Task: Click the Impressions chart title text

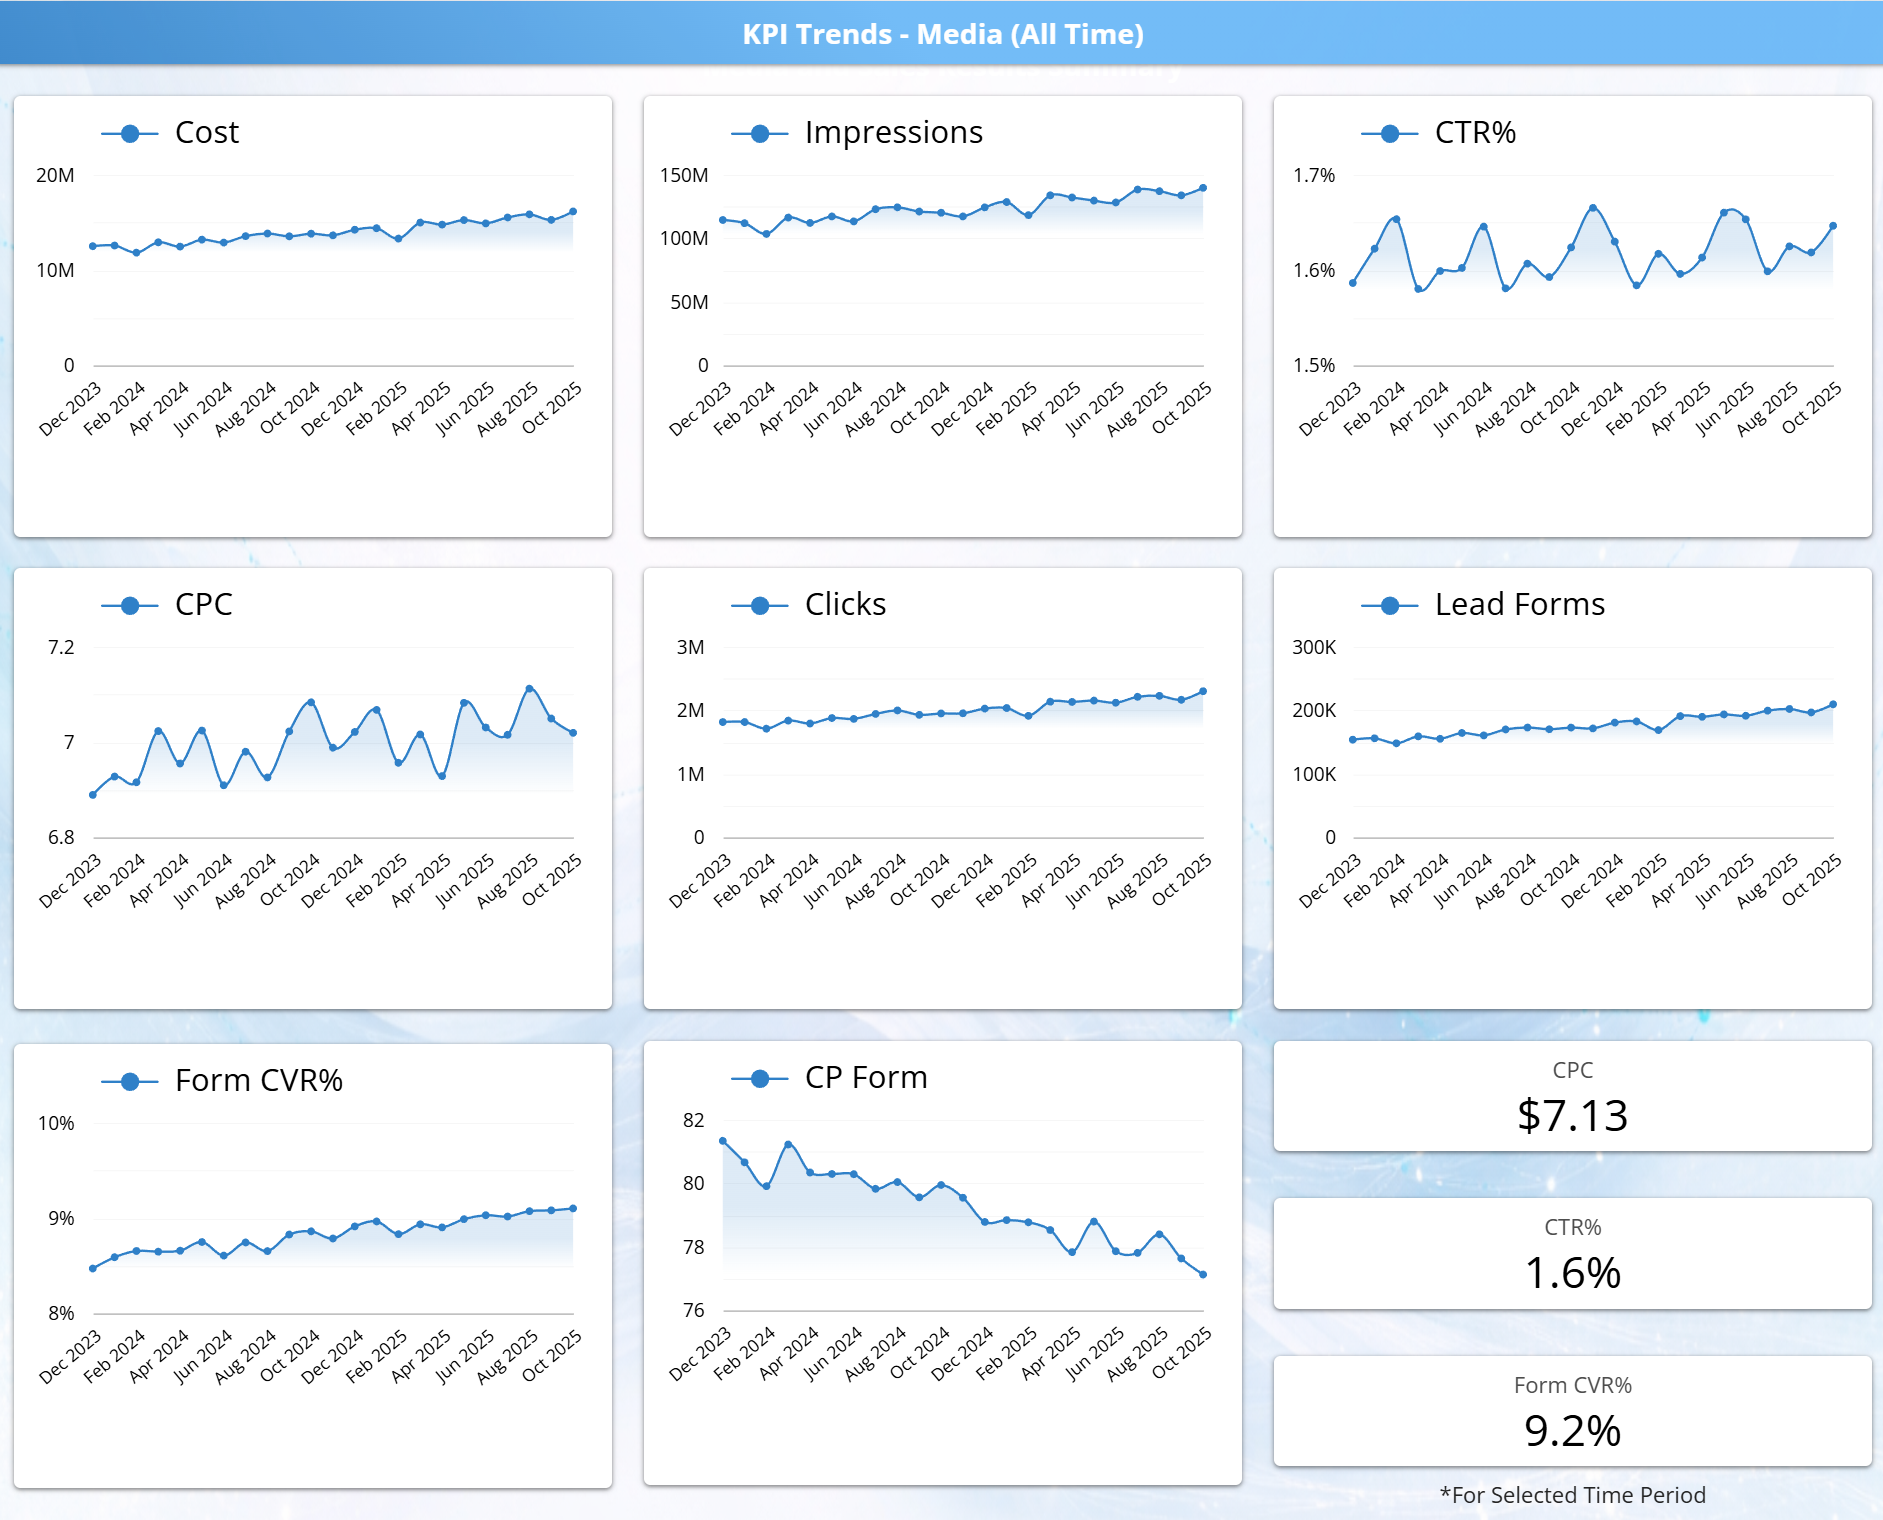Action: click(893, 133)
